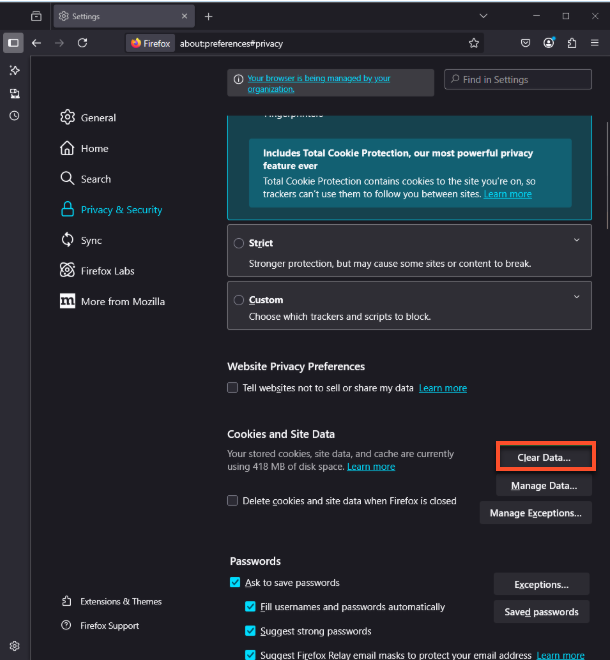Bookmark this page with star icon
610x660 pixels.
tap(474, 43)
